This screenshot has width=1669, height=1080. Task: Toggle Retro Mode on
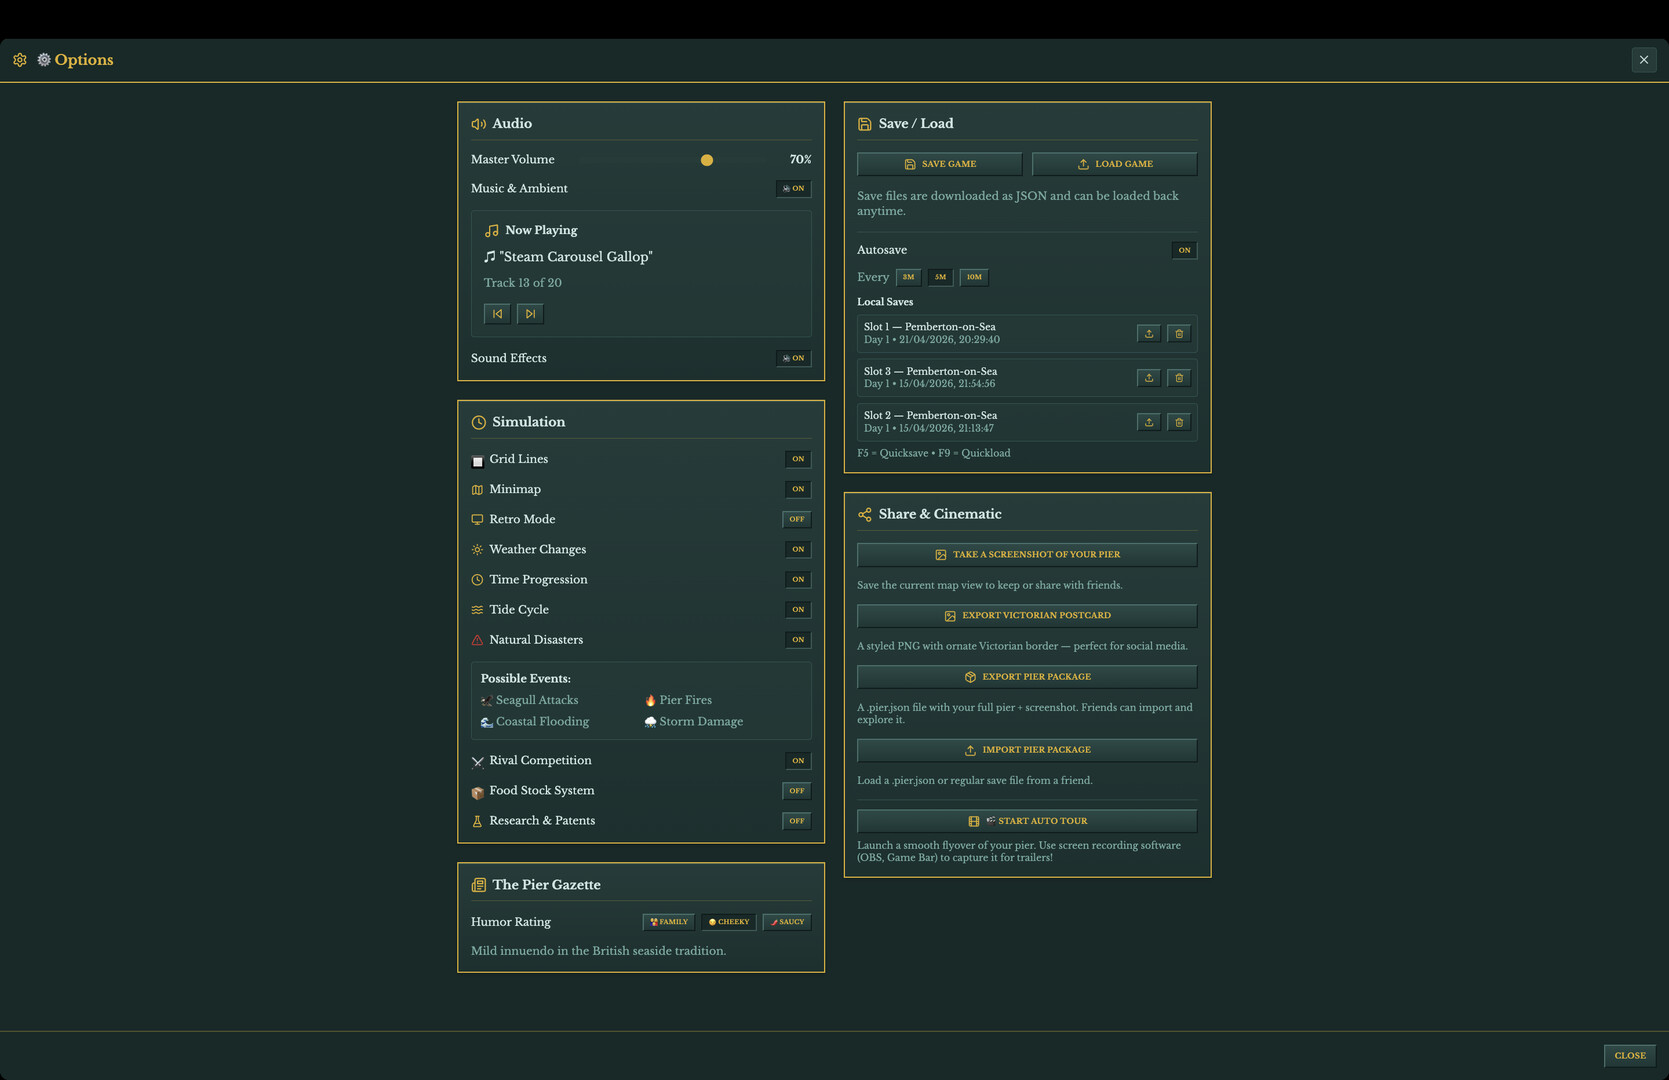(x=796, y=519)
